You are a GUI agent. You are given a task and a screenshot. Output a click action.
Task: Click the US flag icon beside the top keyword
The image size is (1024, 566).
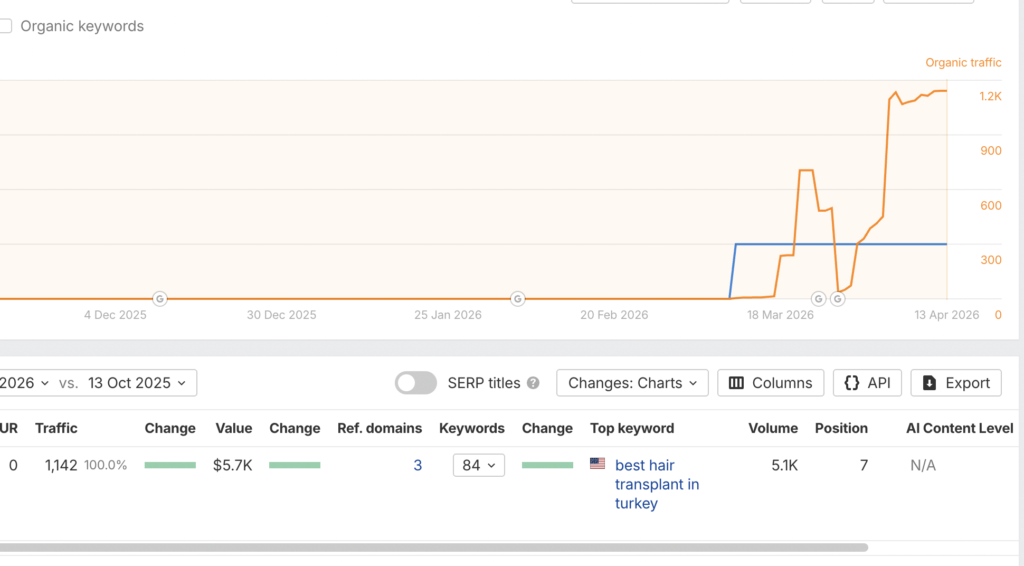click(x=598, y=464)
